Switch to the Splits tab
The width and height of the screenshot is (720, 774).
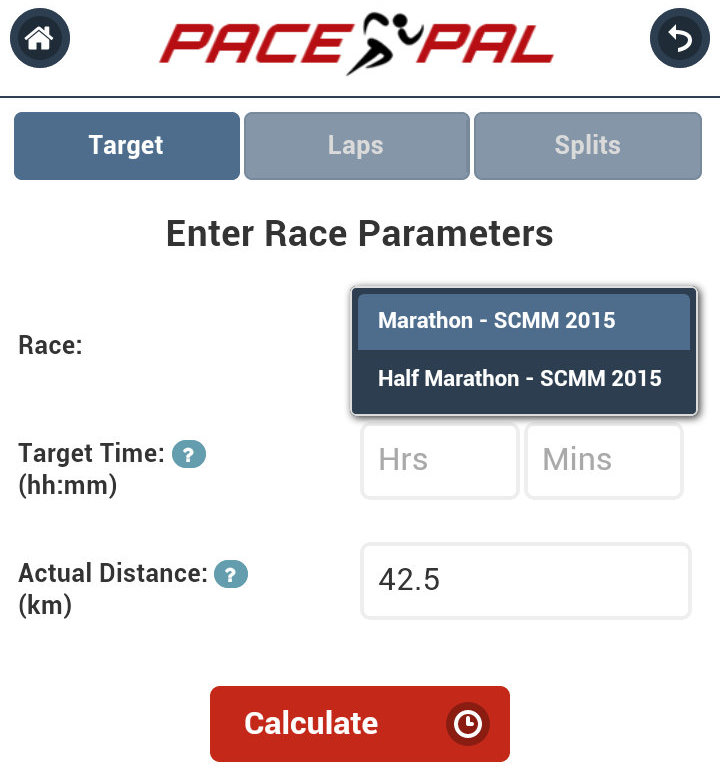[x=587, y=145]
